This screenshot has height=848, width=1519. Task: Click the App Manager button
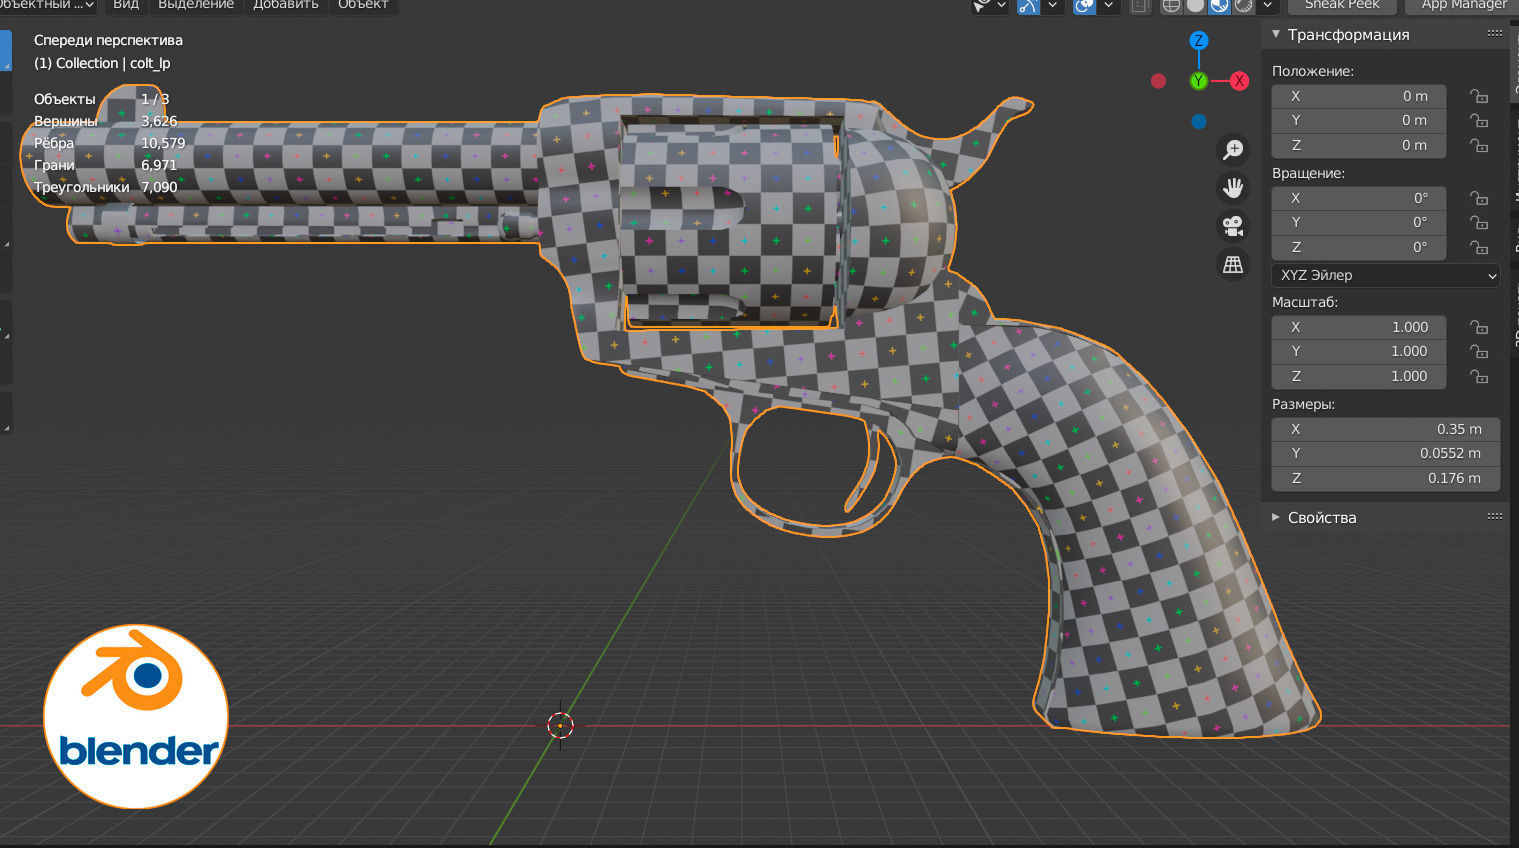pos(1464,5)
